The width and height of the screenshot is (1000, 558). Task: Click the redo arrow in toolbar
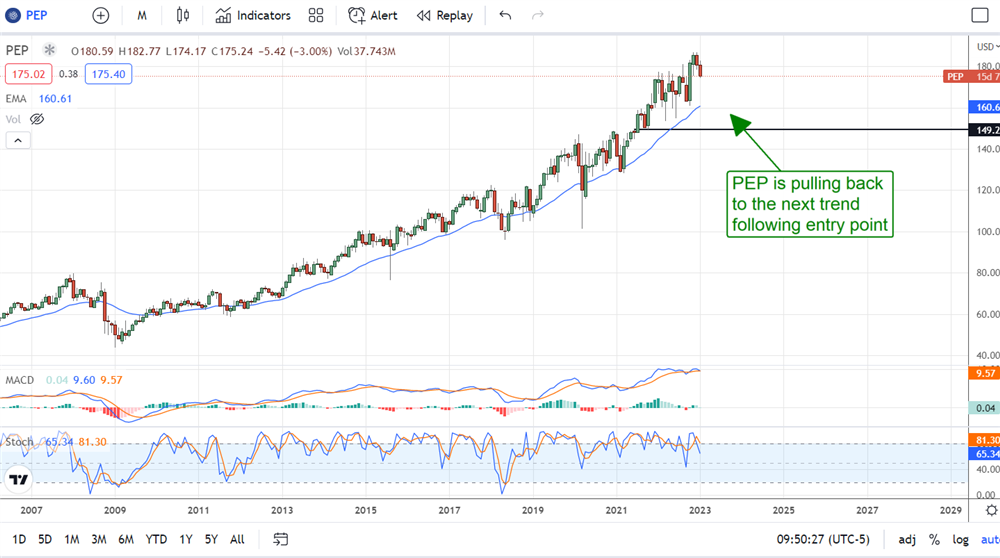539,15
